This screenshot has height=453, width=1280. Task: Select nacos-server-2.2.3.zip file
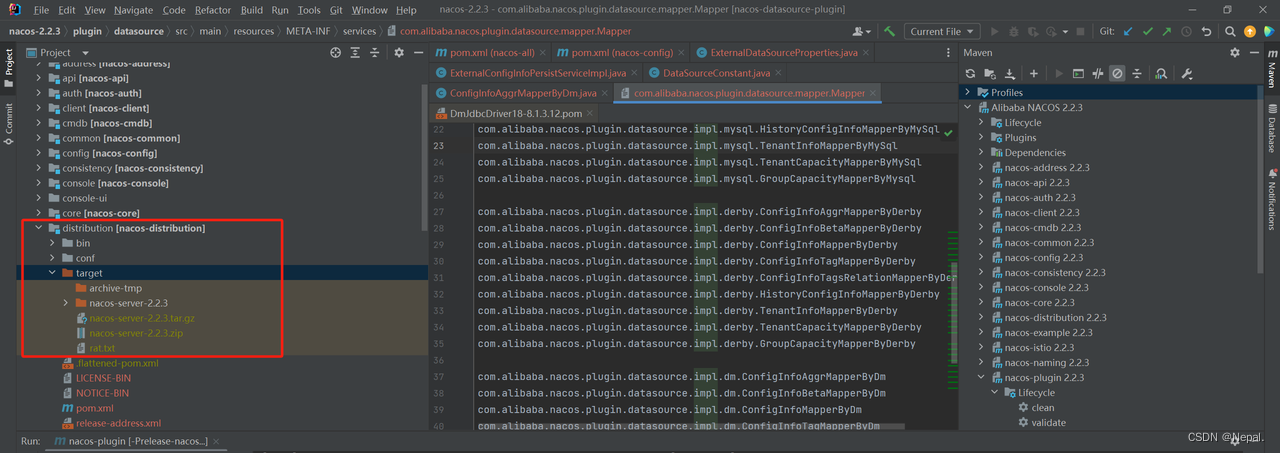[x=136, y=333]
